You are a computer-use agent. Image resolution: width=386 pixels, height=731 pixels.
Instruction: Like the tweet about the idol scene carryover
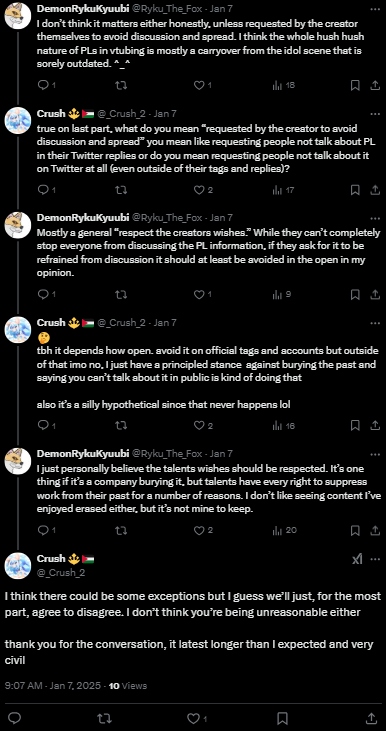(203, 85)
